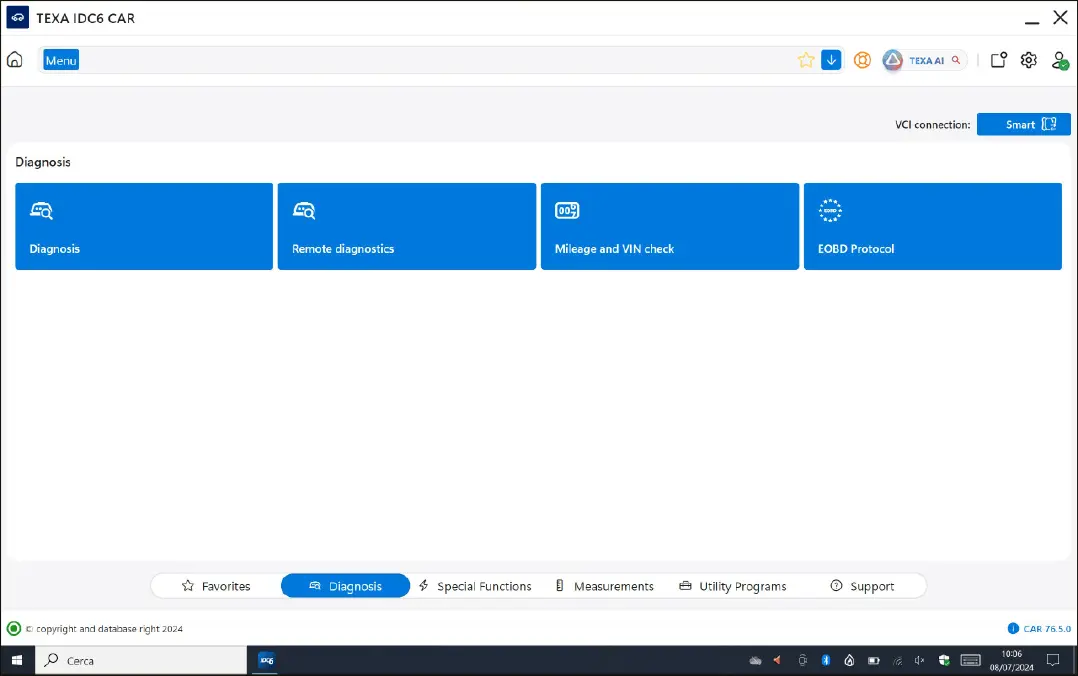Viewport: 1078px width, 676px height.
Task: Click the Home icon in the toolbar
Action: pos(15,60)
